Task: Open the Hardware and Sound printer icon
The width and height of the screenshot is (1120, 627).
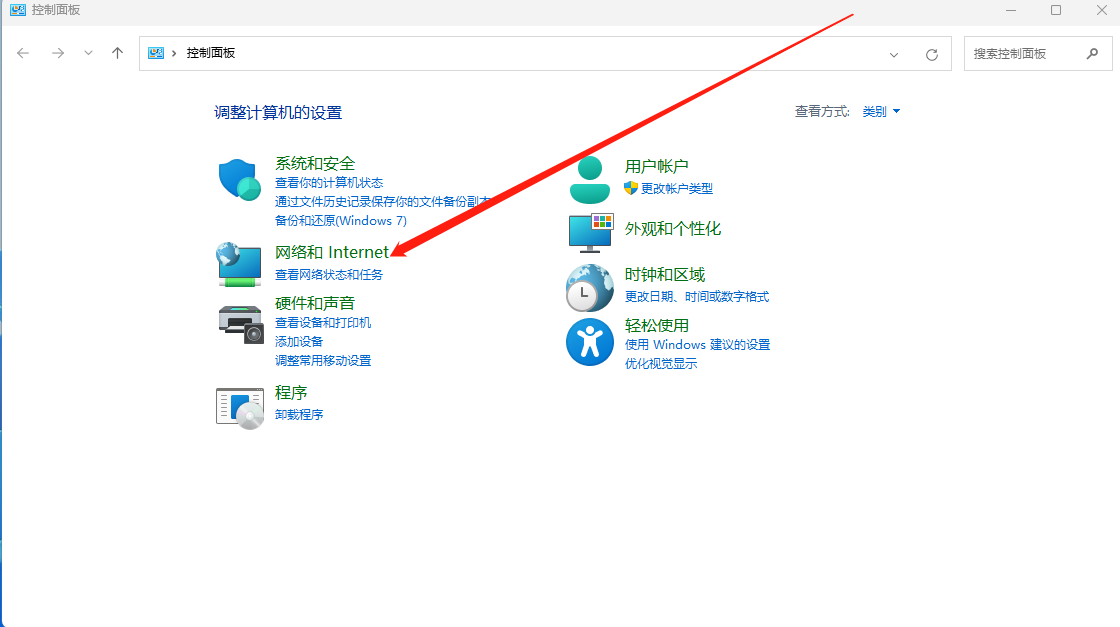Action: coord(241,324)
